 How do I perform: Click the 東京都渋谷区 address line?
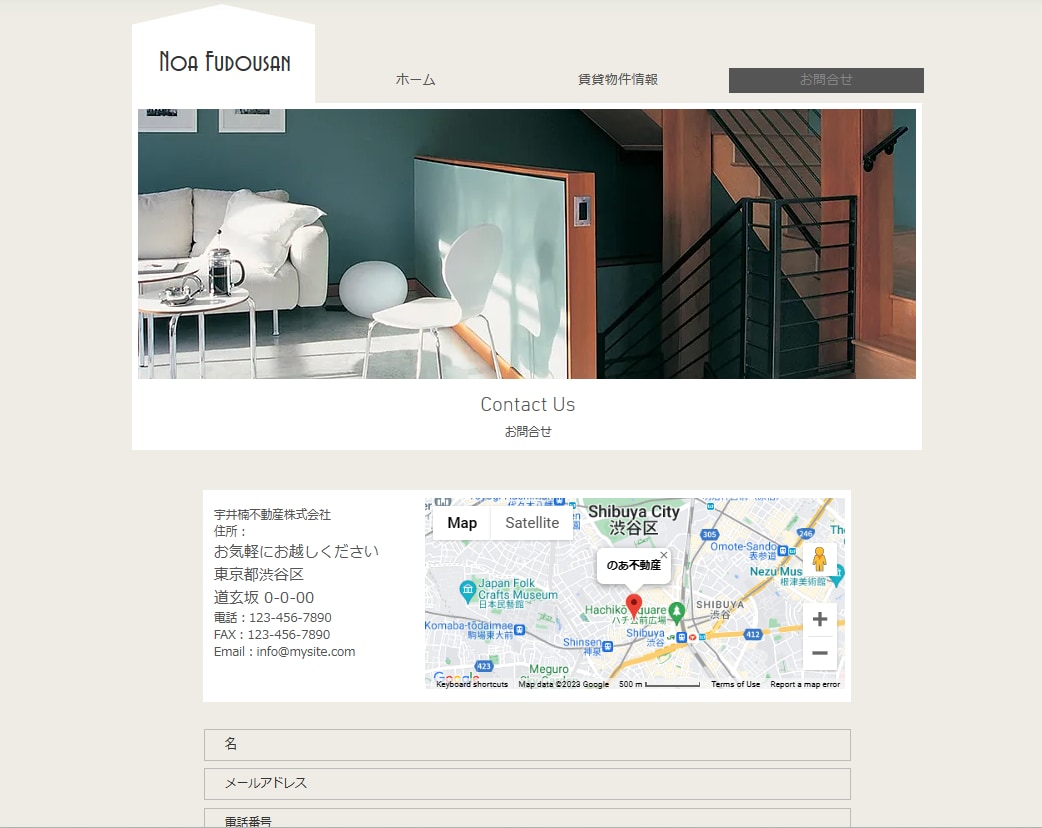[x=259, y=575]
